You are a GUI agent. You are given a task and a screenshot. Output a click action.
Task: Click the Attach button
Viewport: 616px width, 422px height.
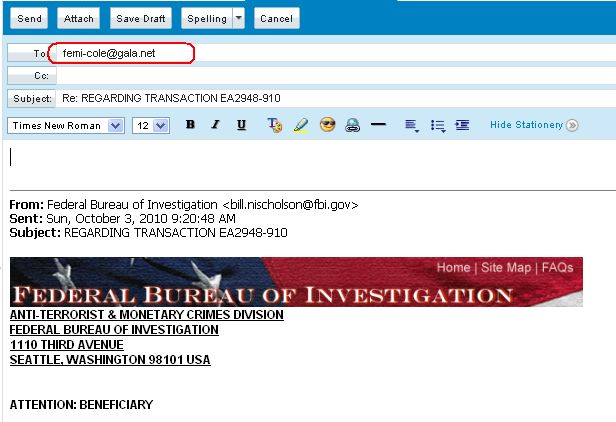click(79, 18)
